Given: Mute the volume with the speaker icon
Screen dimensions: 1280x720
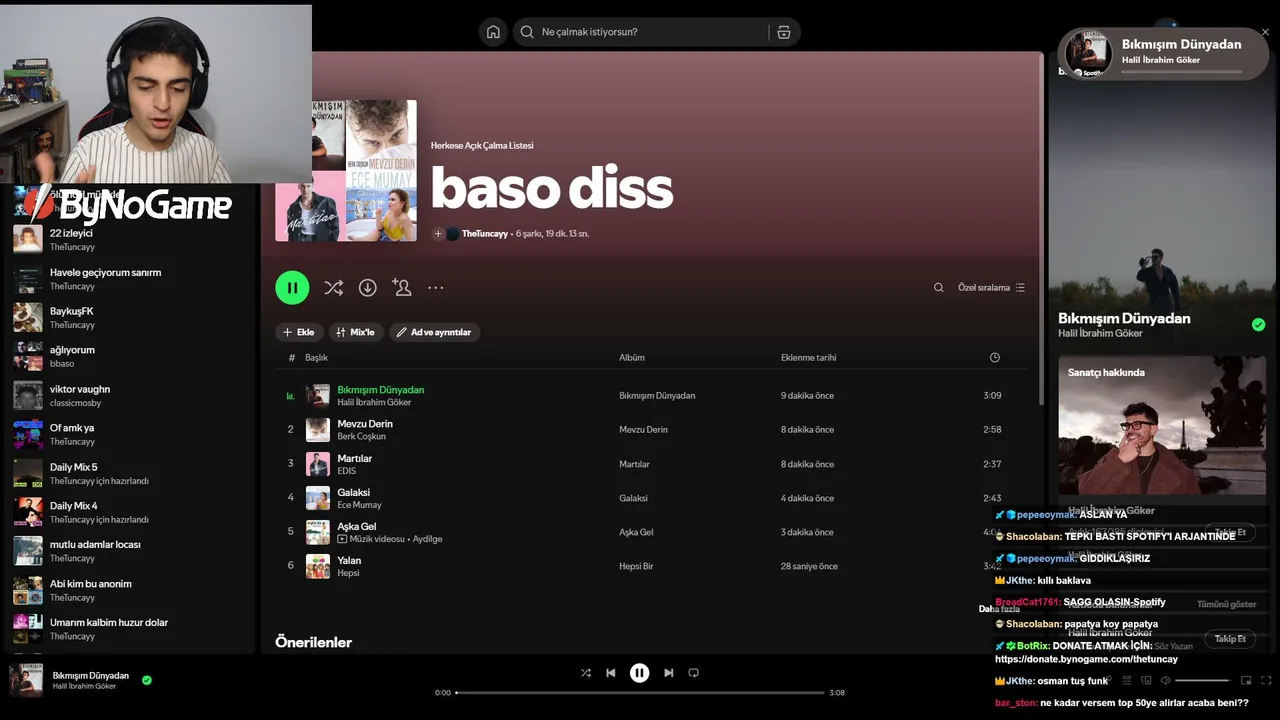Looking at the screenshot, I should (1166, 681).
